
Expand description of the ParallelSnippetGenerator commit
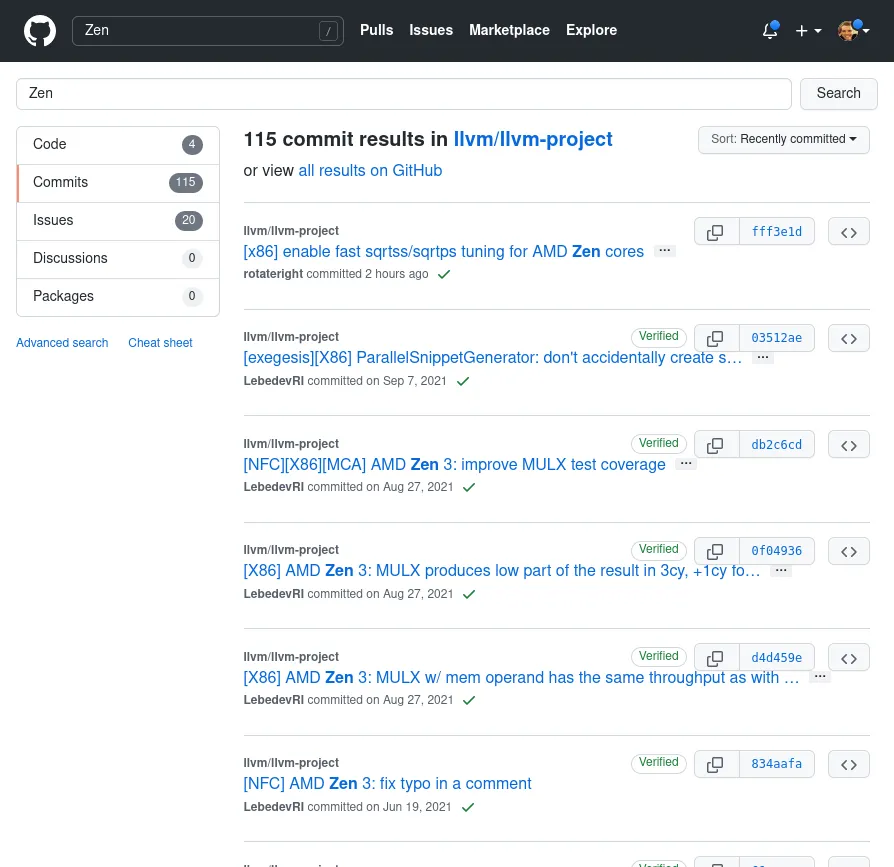click(763, 357)
